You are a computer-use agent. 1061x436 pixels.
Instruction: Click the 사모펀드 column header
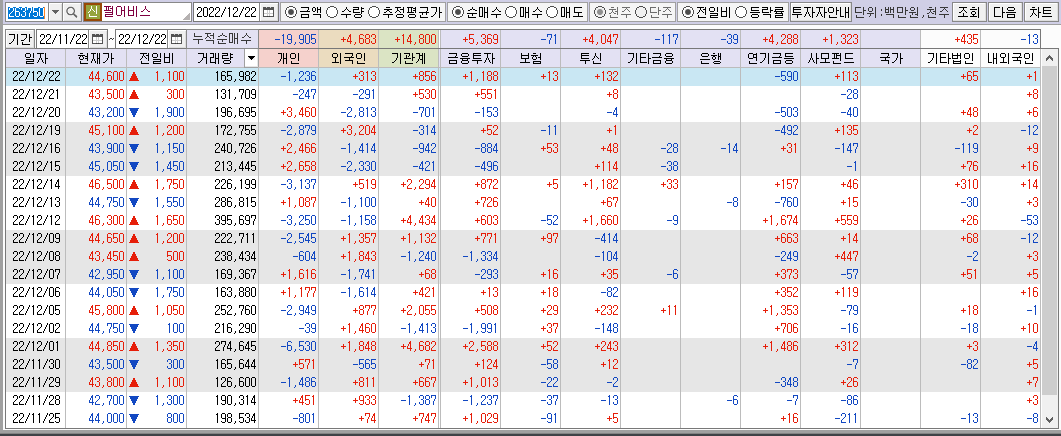coord(831,59)
